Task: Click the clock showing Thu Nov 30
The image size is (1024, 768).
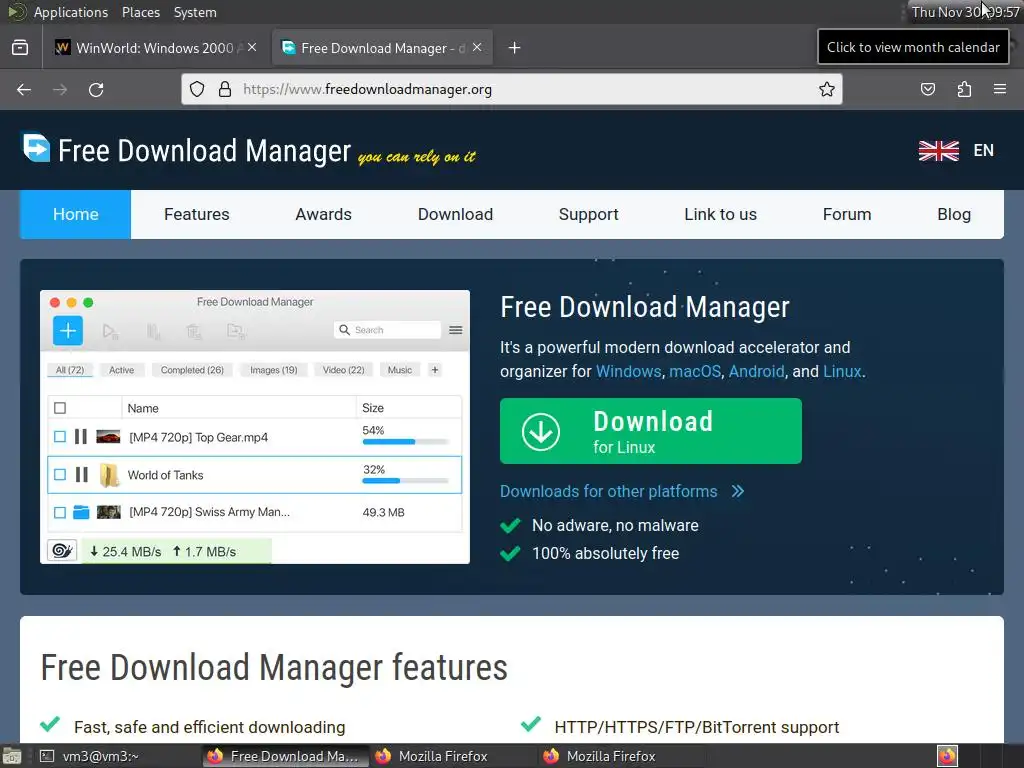Action: tap(965, 12)
